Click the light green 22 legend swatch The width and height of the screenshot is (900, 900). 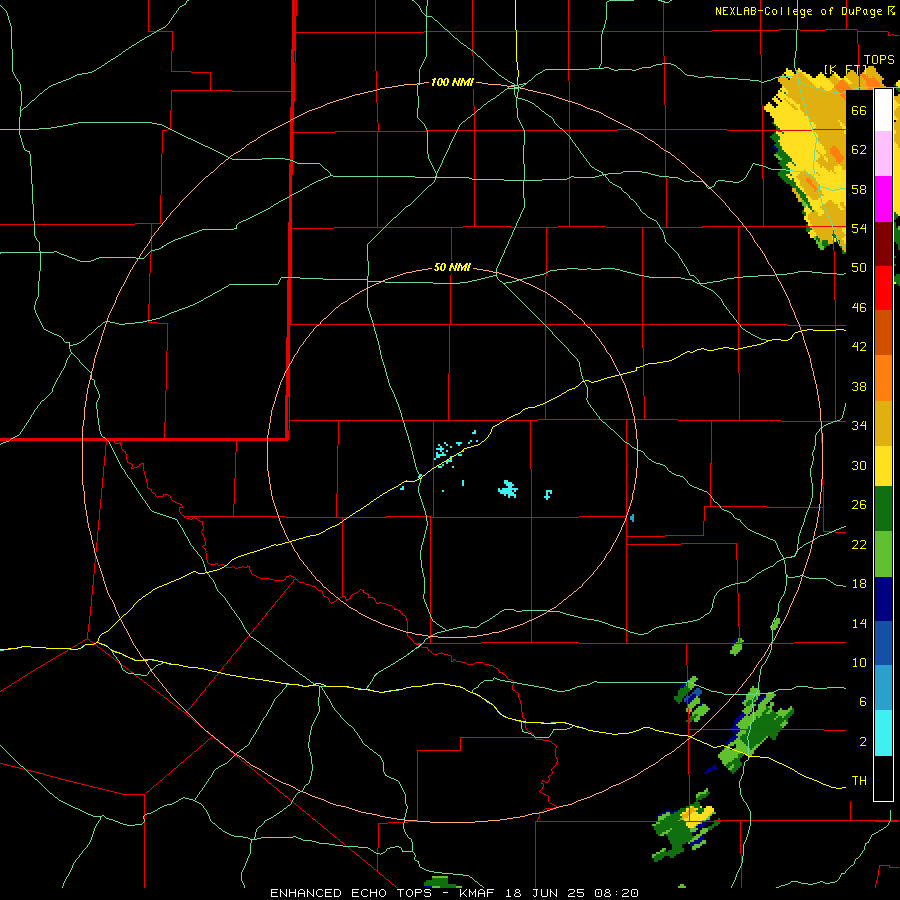tap(883, 554)
